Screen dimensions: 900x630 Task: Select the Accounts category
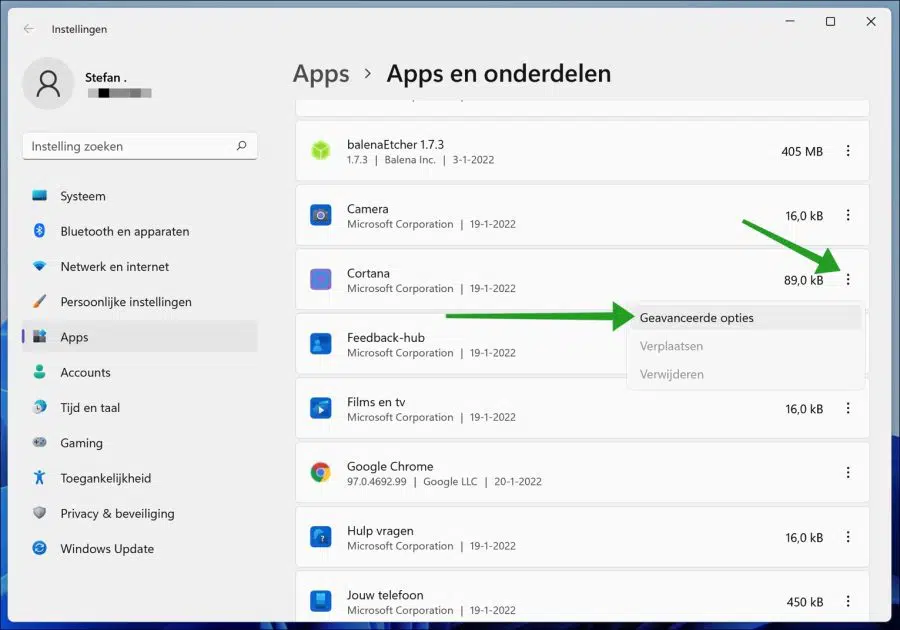[x=140, y=372]
